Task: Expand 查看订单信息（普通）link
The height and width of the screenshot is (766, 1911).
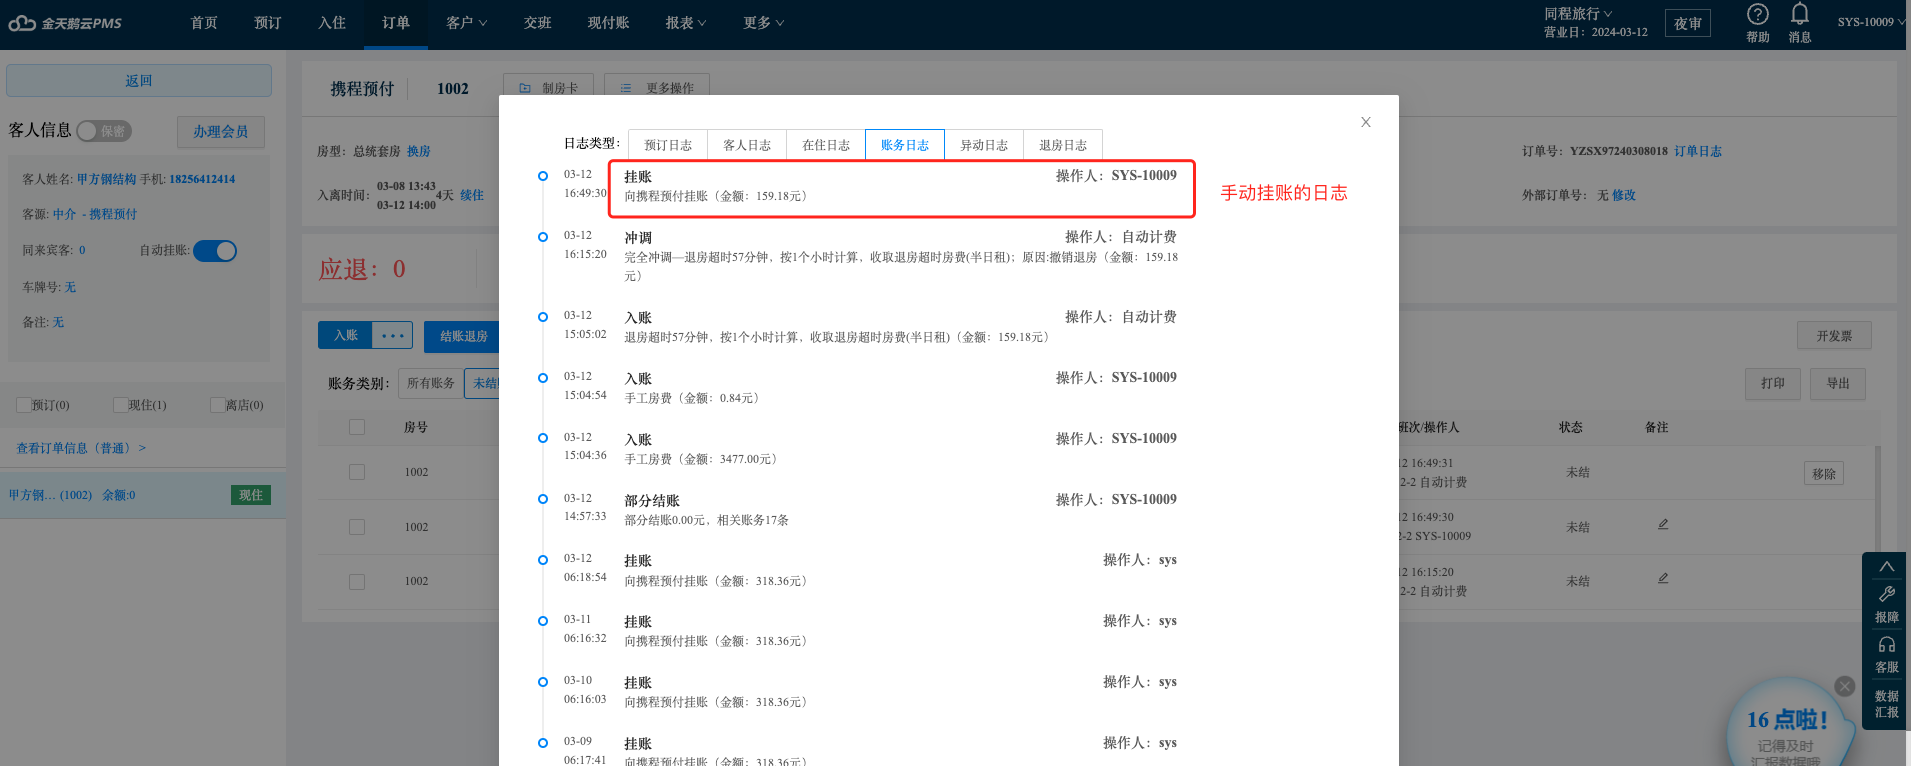Action: 81,448
